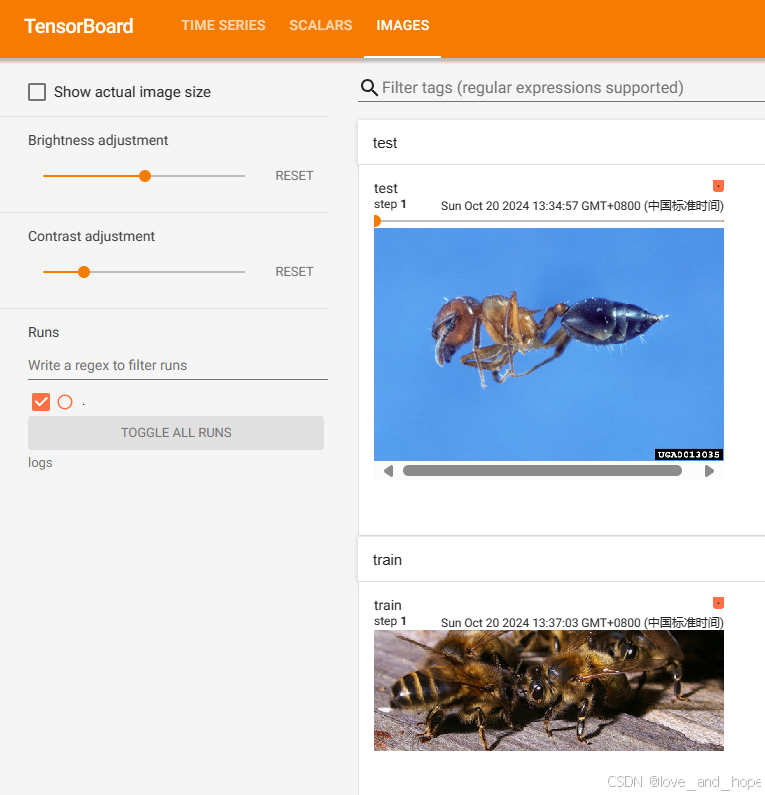This screenshot has width=765, height=795.
Task: Collapse the train tag group header
Action: coord(561,560)
